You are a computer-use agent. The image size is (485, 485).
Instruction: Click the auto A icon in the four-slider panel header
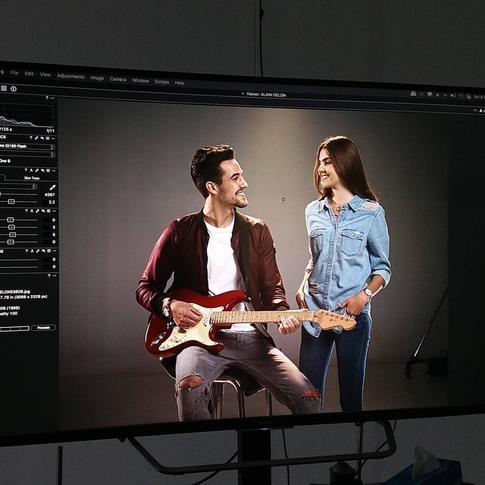[x=32, y=211]
